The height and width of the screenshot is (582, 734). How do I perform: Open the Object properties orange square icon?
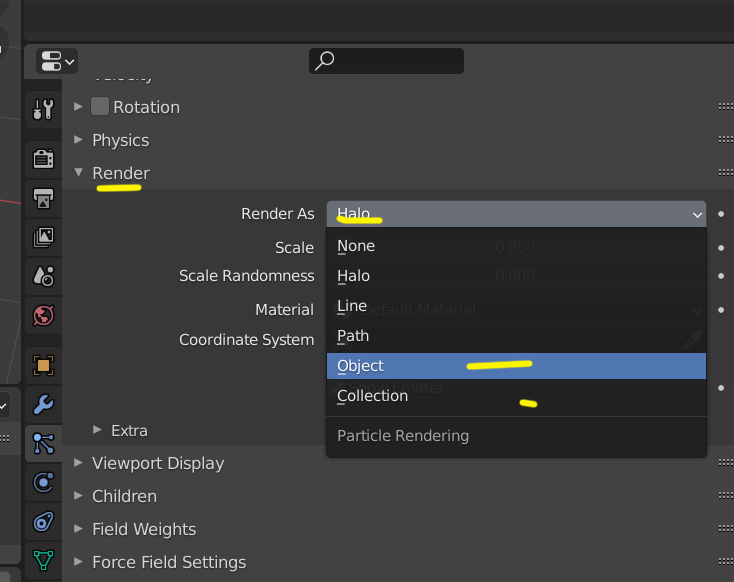coord(43,365)
